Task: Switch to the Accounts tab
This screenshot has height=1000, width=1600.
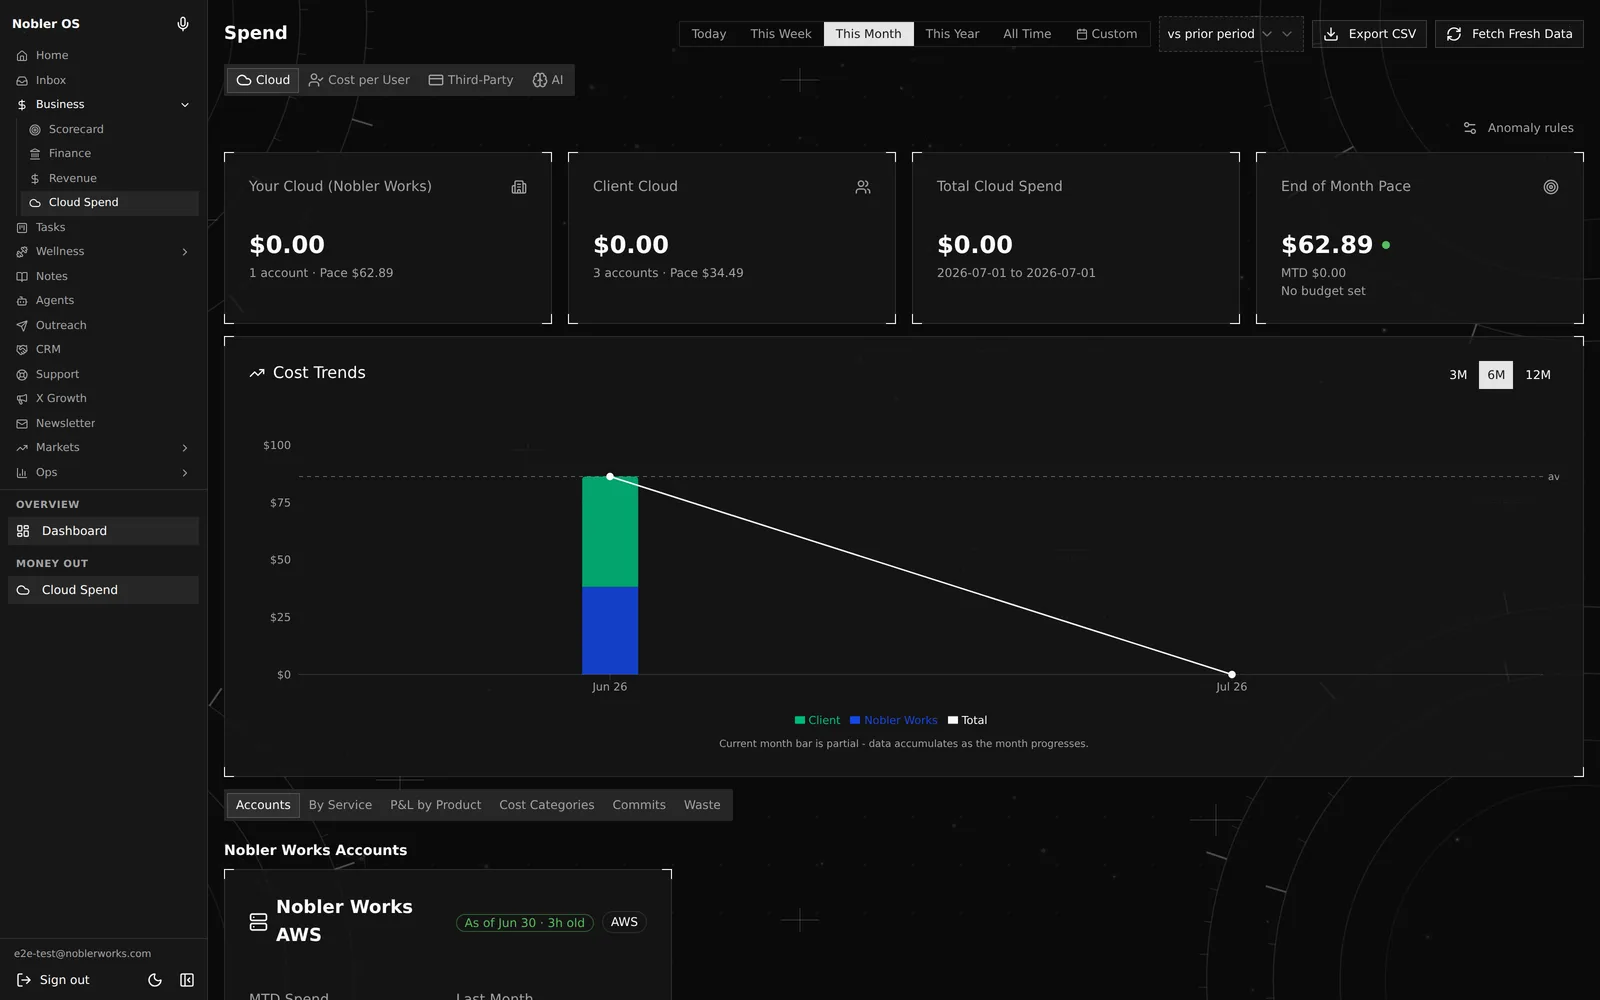Action: pyautogui.click(x=263, y=805)
